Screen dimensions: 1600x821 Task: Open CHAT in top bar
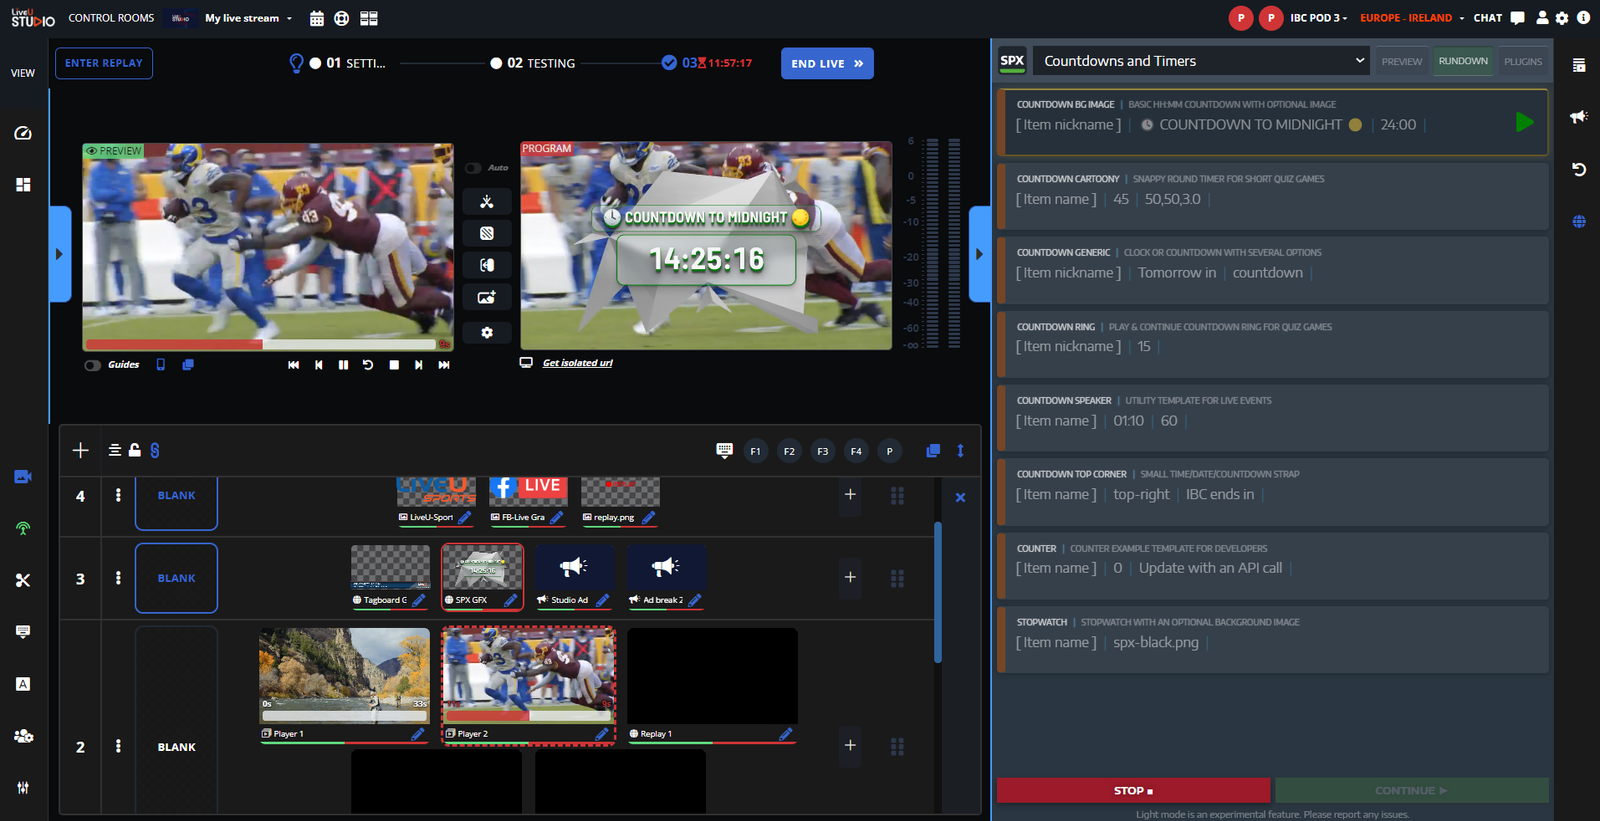[x=1498, y=18]
